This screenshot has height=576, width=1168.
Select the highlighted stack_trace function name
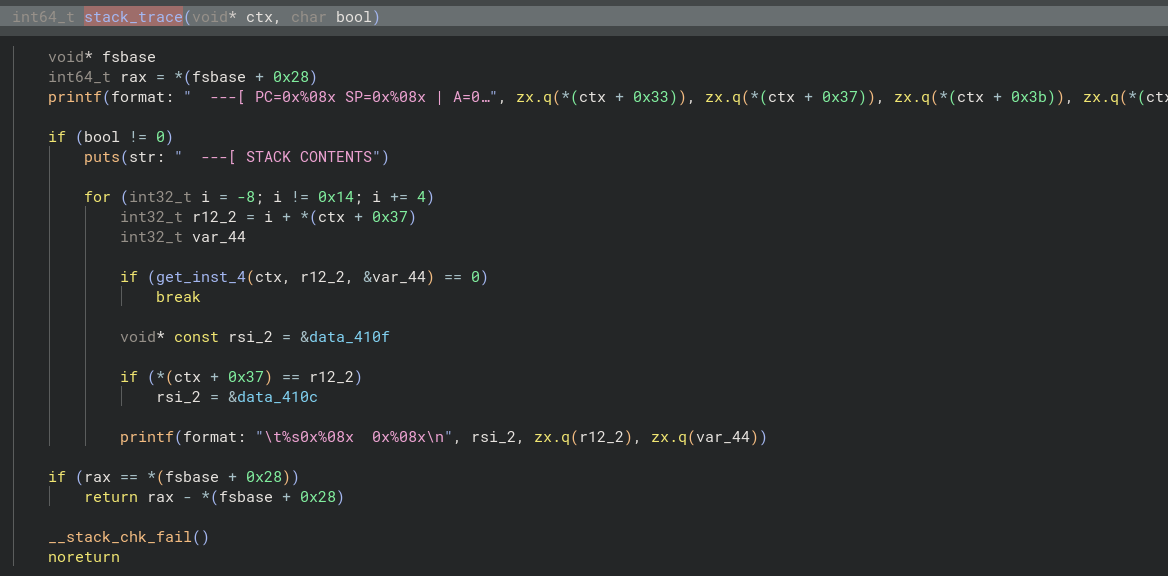click(133, 16)
